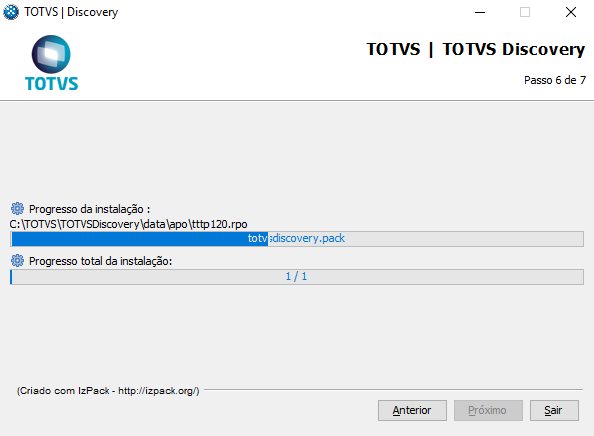This screenshot has width=594, height=436.
Task: Click the TOTVS logo image
Action: coord(51,63)
